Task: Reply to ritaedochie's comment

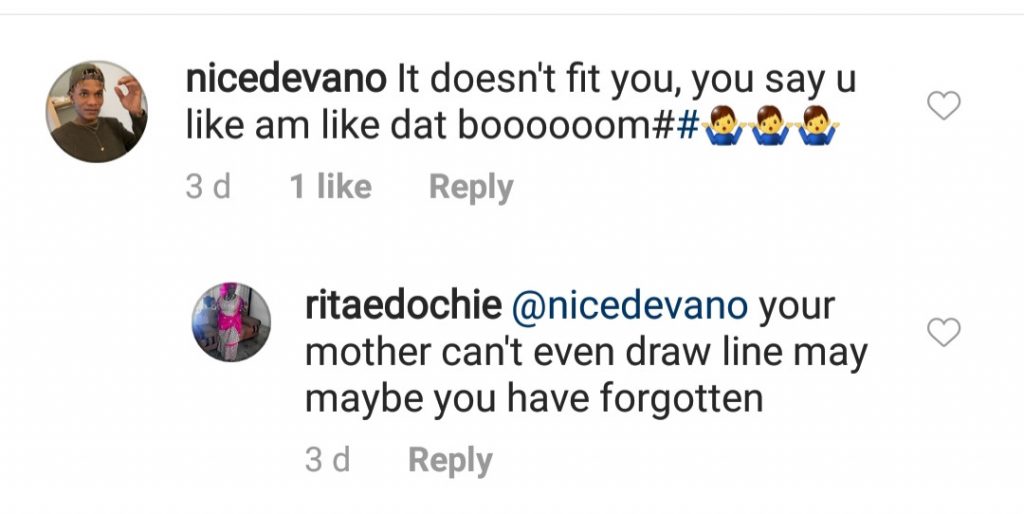Action: (450, 460)
